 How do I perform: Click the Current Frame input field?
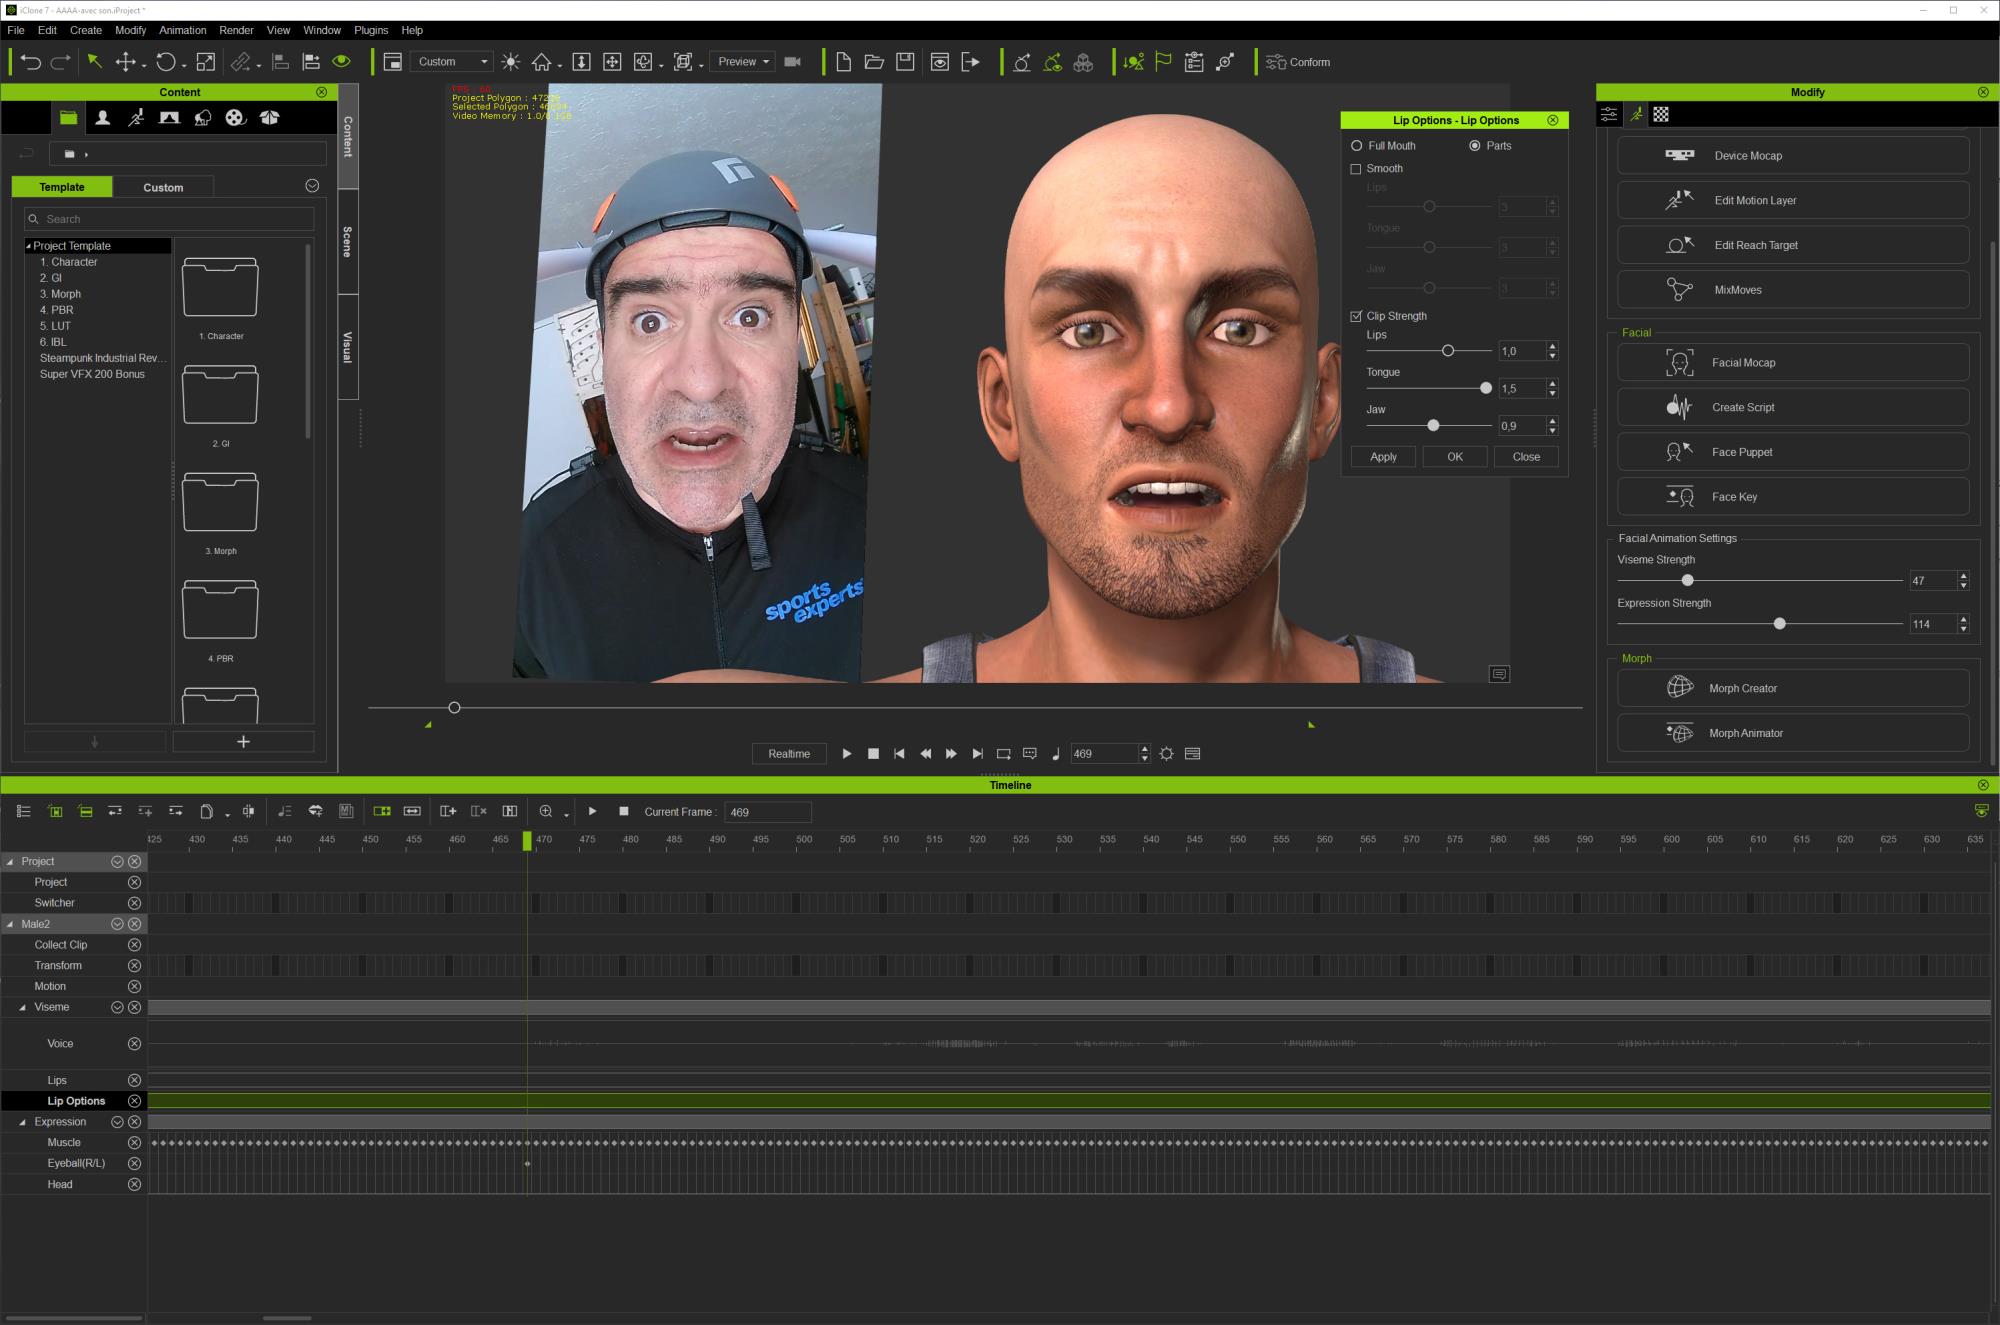(x=767, y=812)
